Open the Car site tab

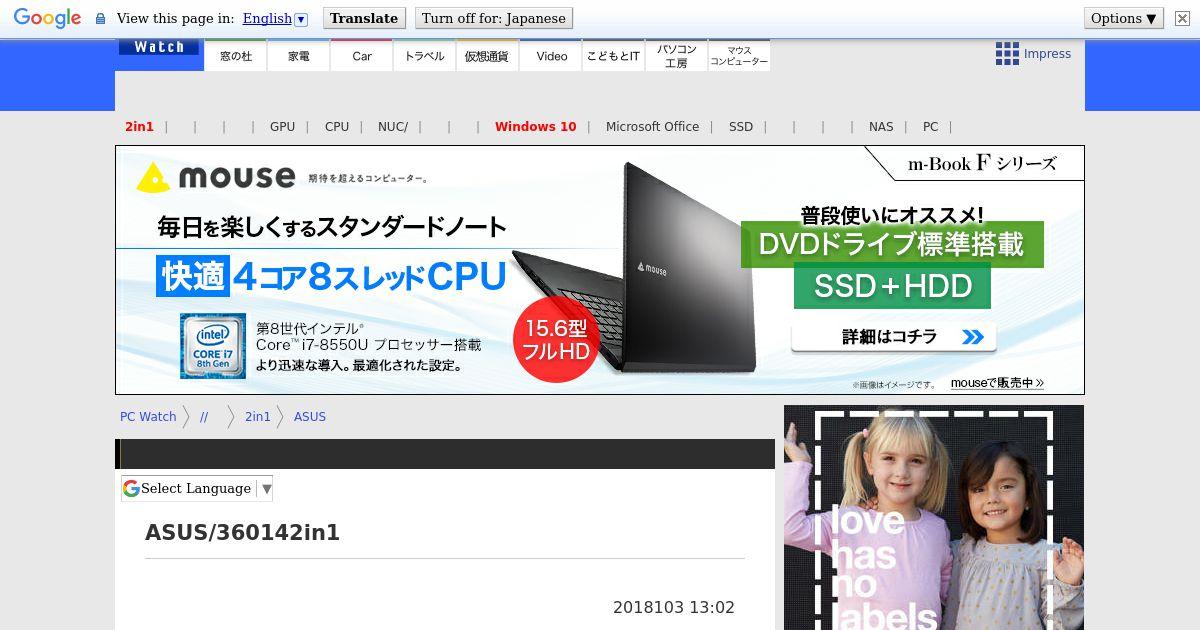362,56
